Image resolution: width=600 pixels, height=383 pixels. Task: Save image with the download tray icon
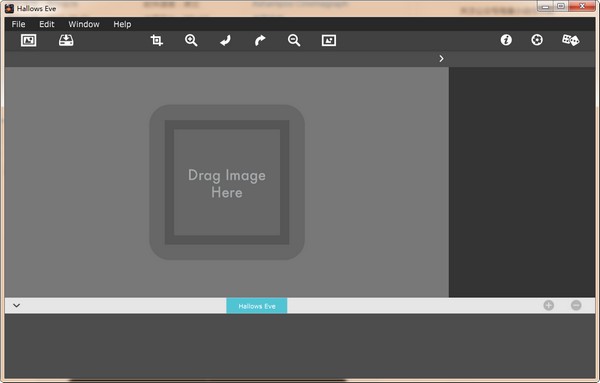point(66,40)
